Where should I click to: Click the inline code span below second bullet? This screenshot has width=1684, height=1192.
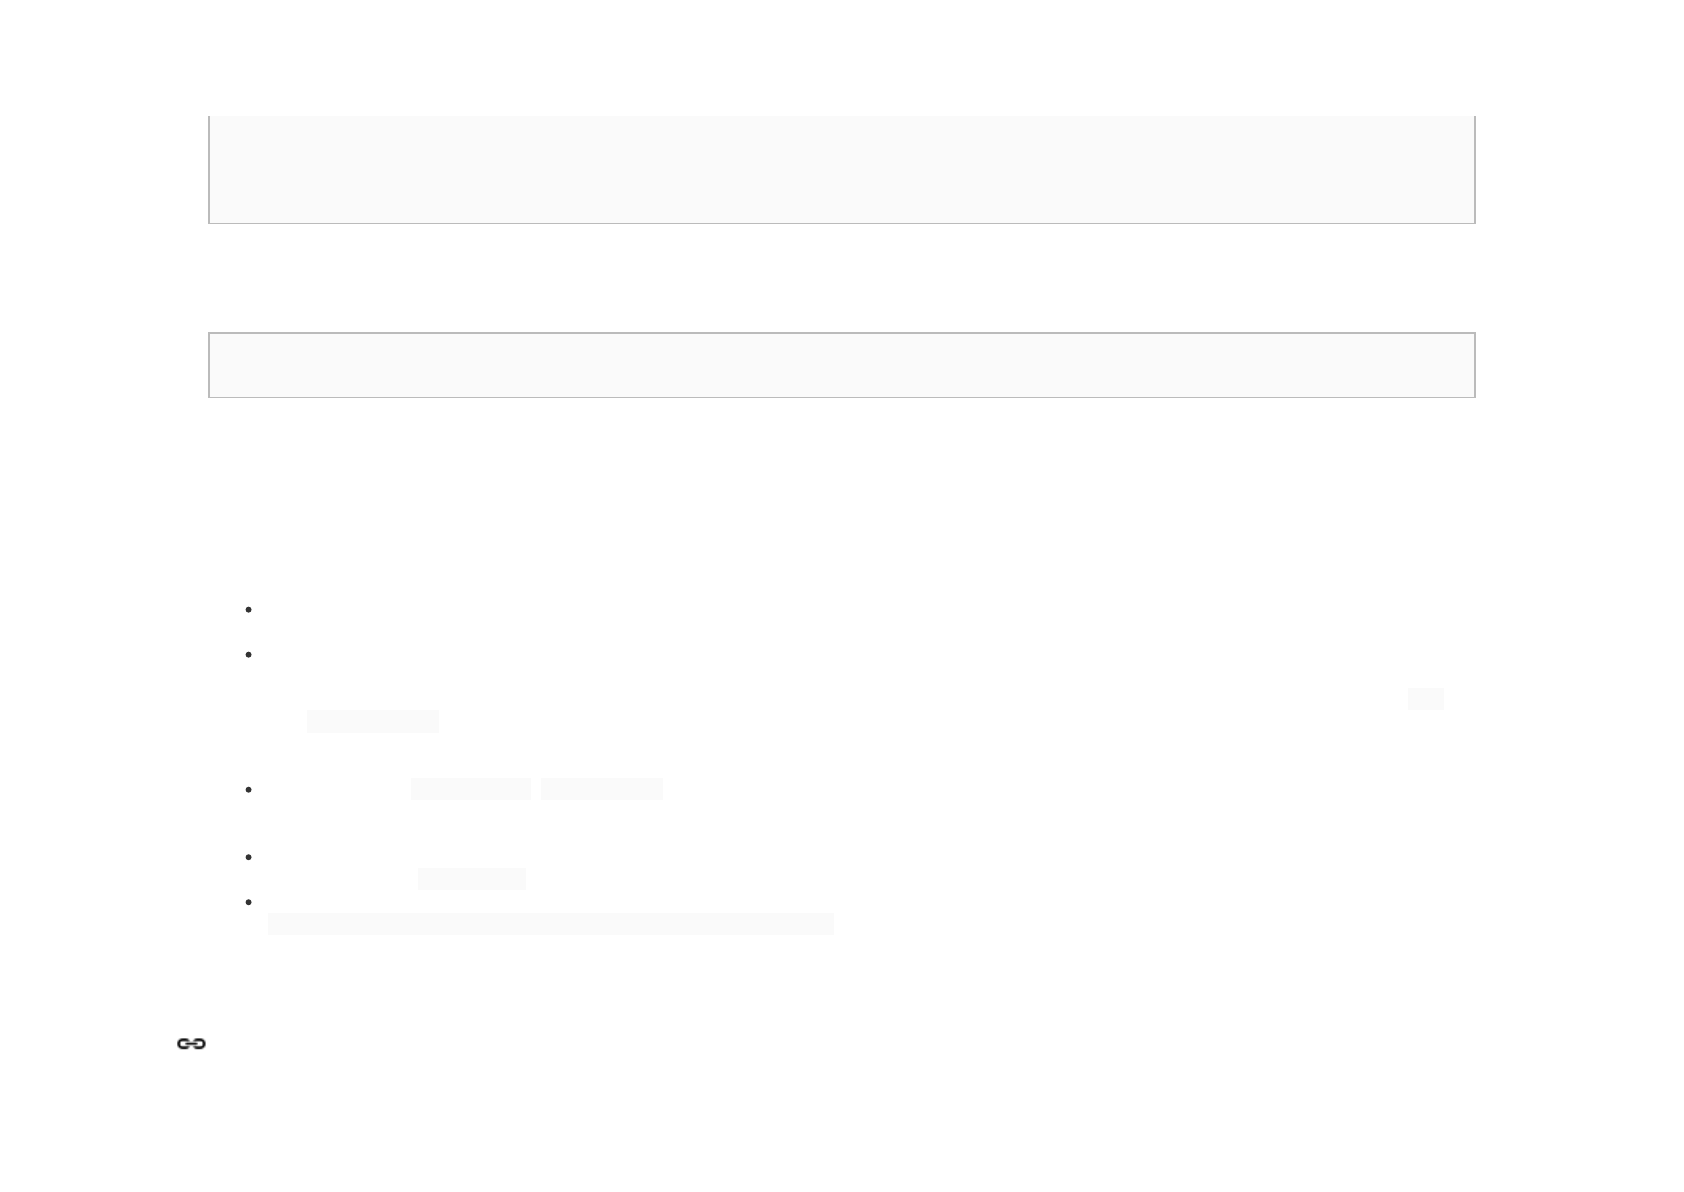[373, 722]
